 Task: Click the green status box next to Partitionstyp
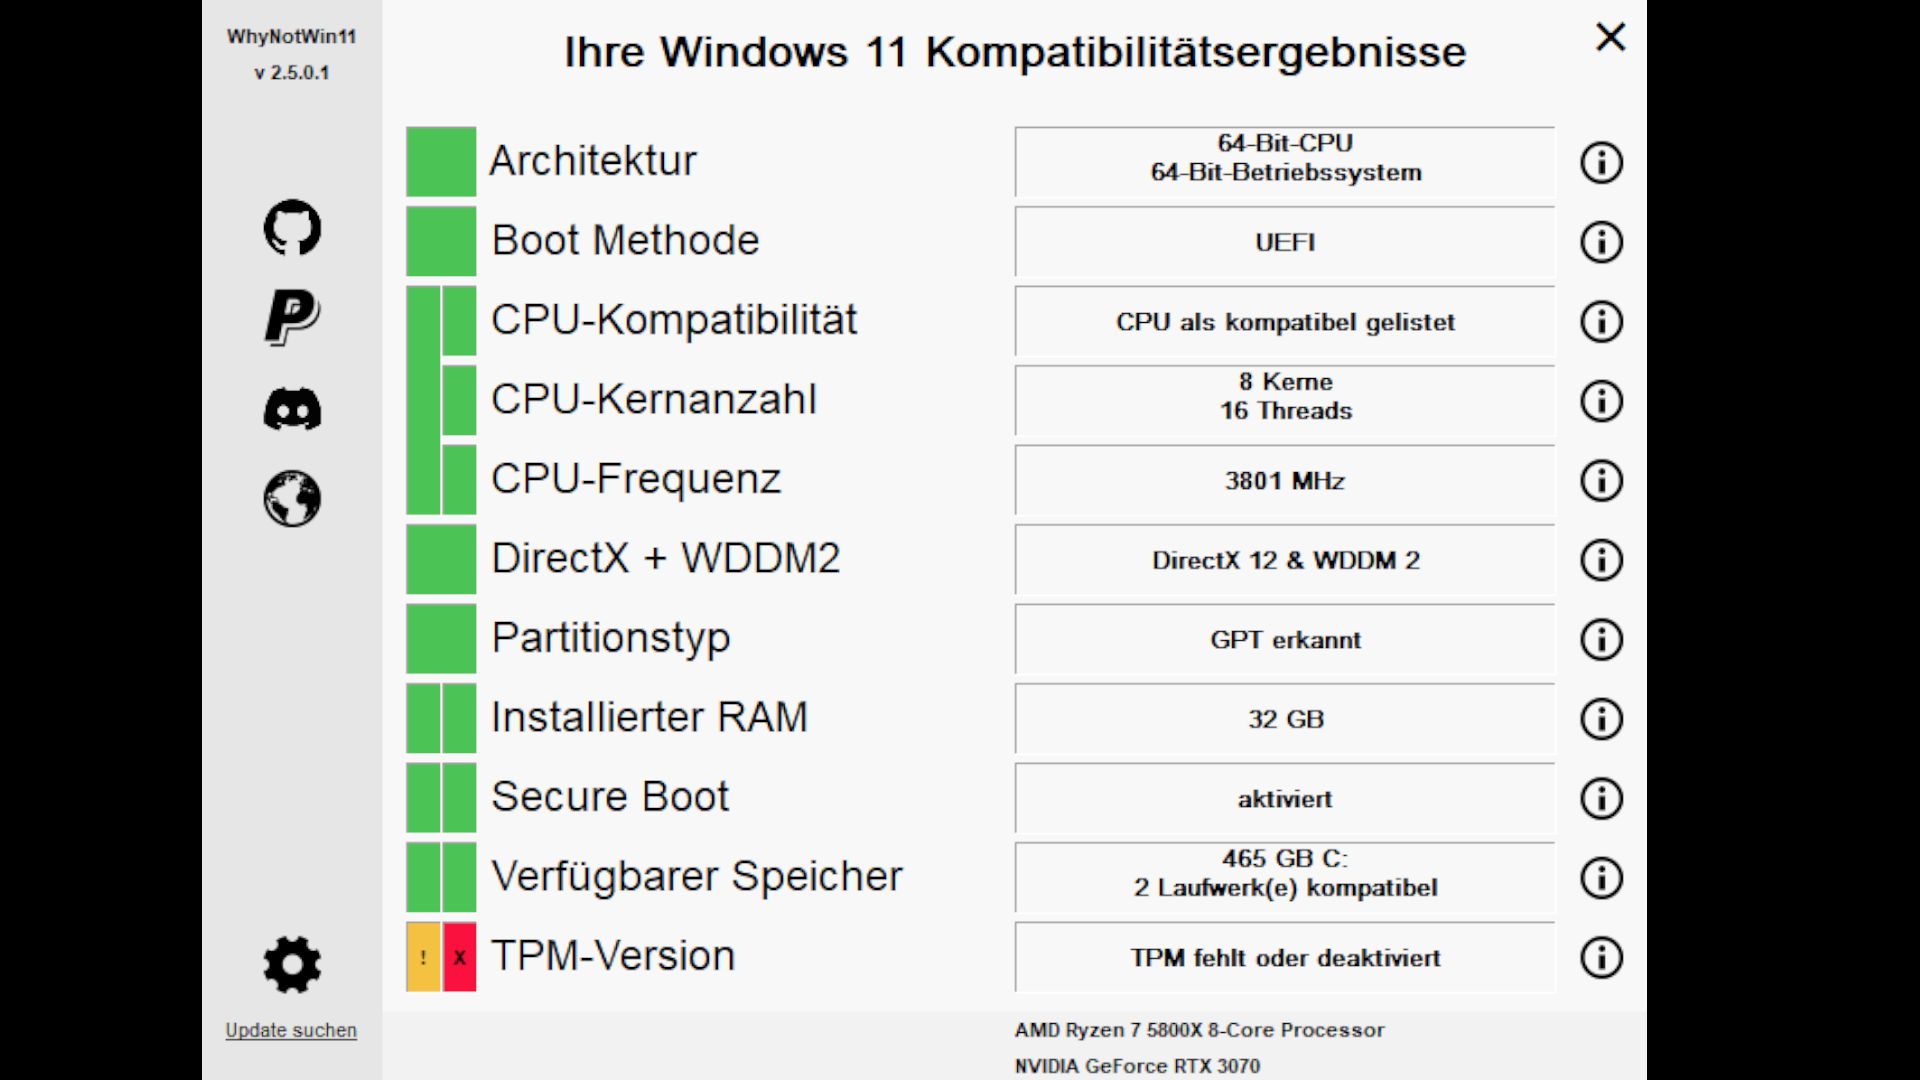click(x=440, y=638)
